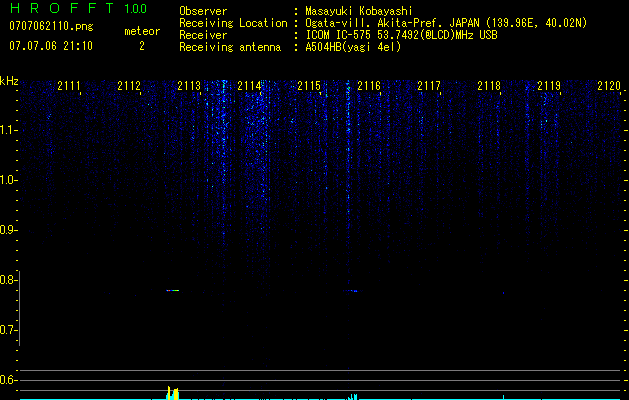This screenshot has width=629, height=400.
Task: Click the 2117 time marker
Action: [x=429, y=86]
